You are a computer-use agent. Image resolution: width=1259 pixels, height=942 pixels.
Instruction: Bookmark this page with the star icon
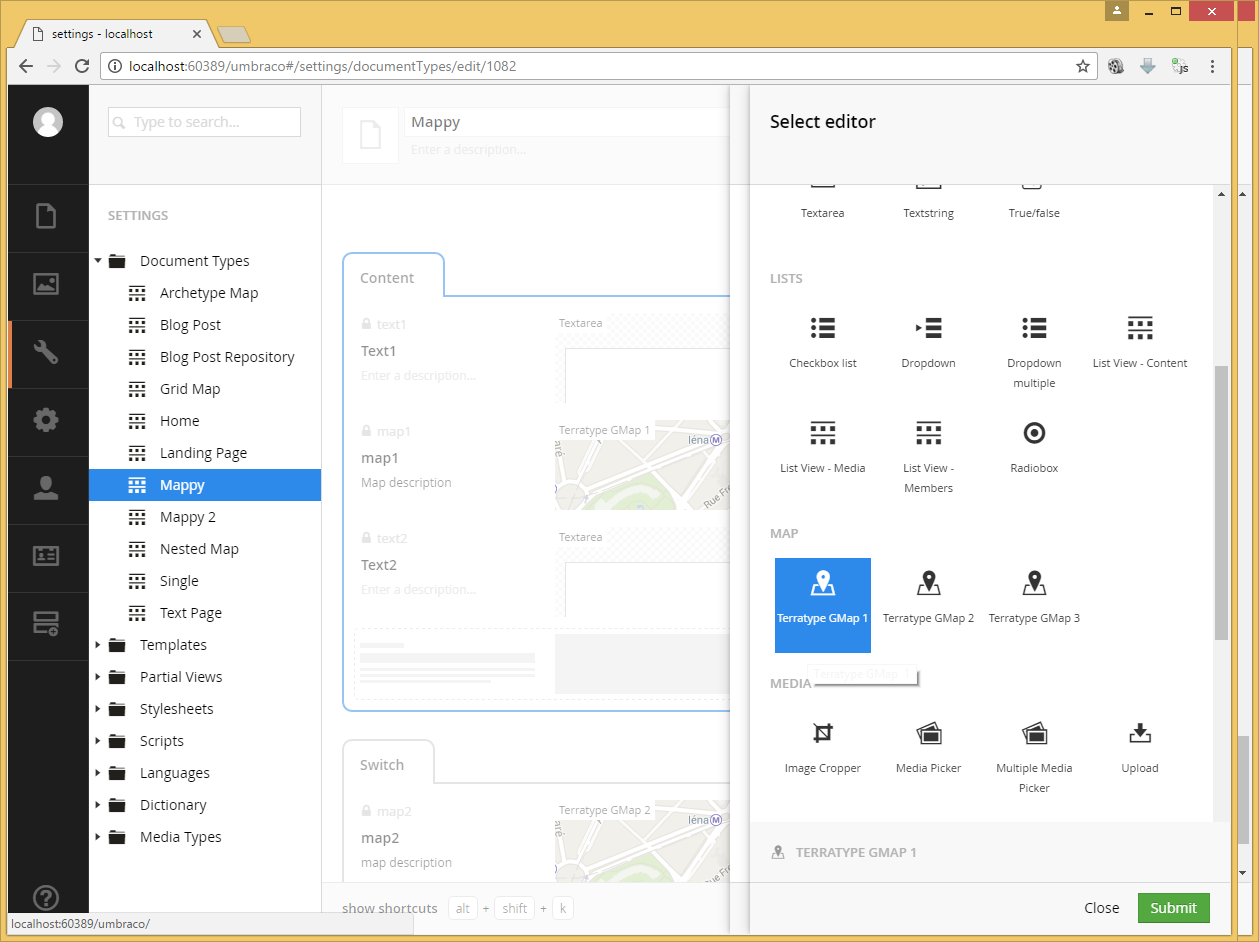1082,67
